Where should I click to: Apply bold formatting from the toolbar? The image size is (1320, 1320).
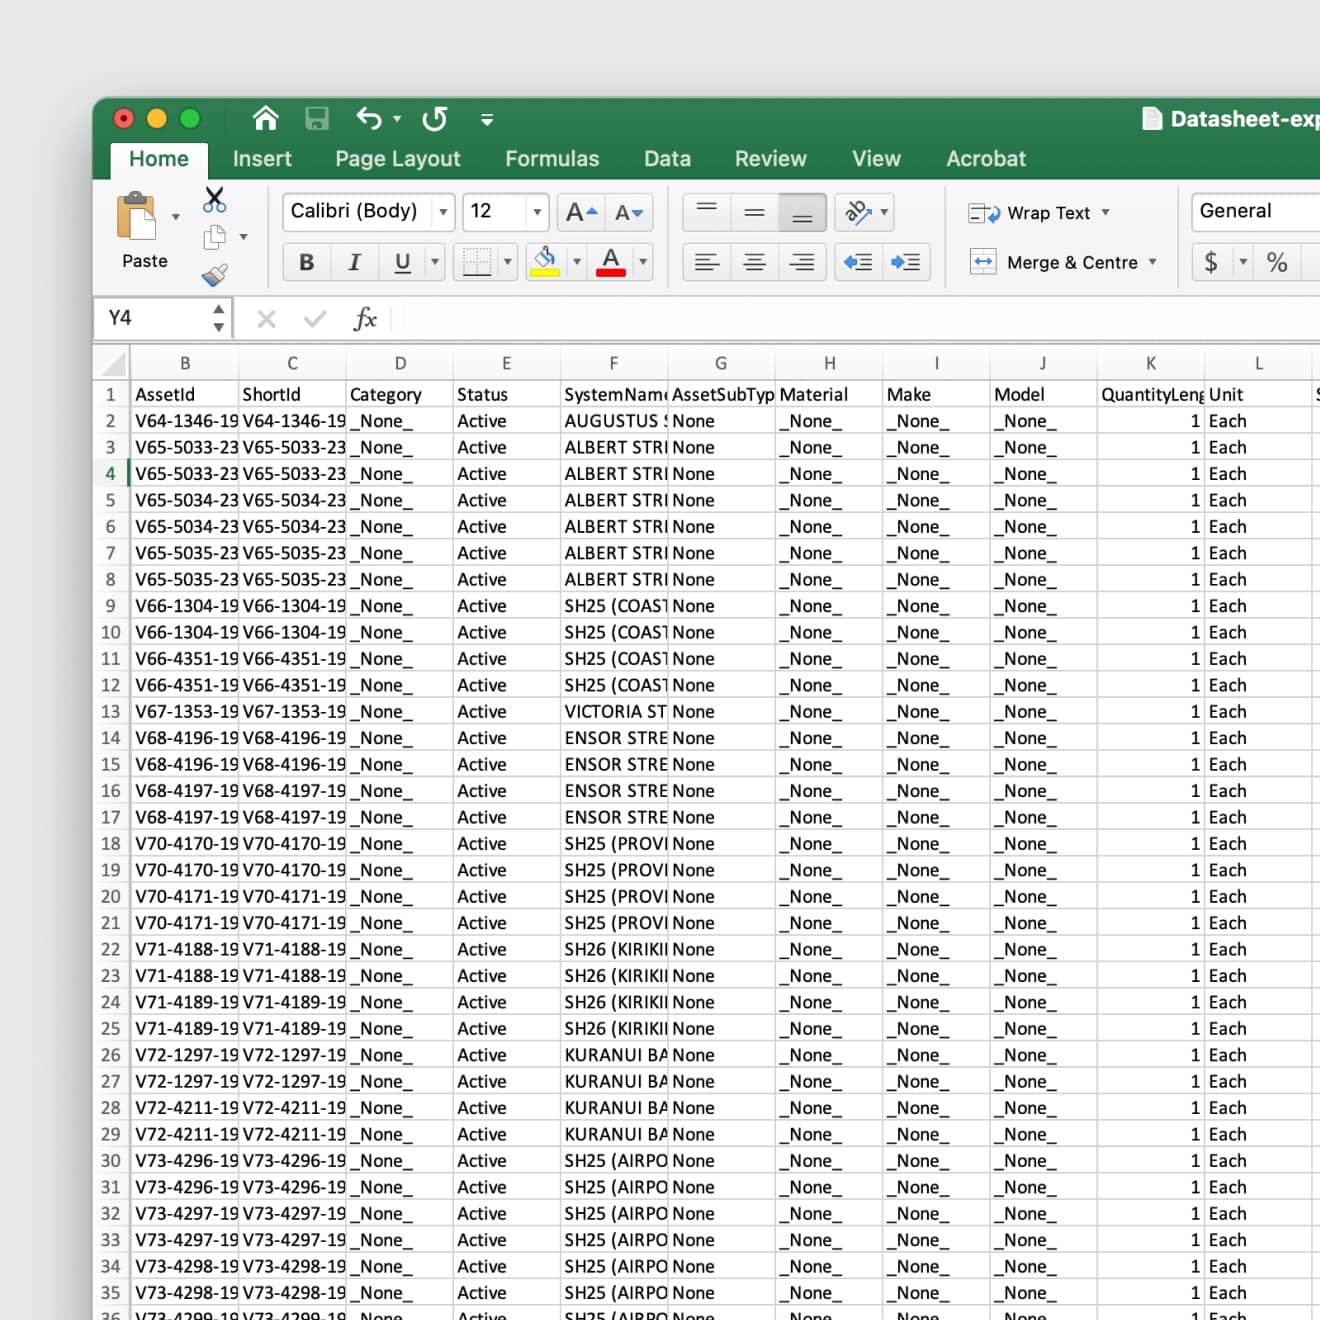click(x=306, y=262)
